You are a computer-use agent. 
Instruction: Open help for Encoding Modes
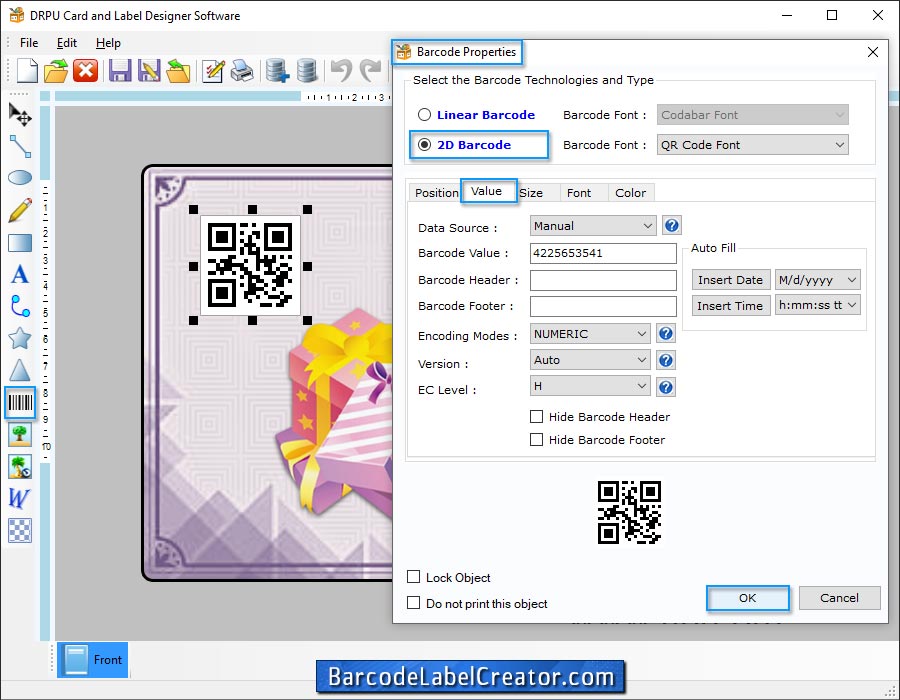pyautogui.click(x=666, y=333)
